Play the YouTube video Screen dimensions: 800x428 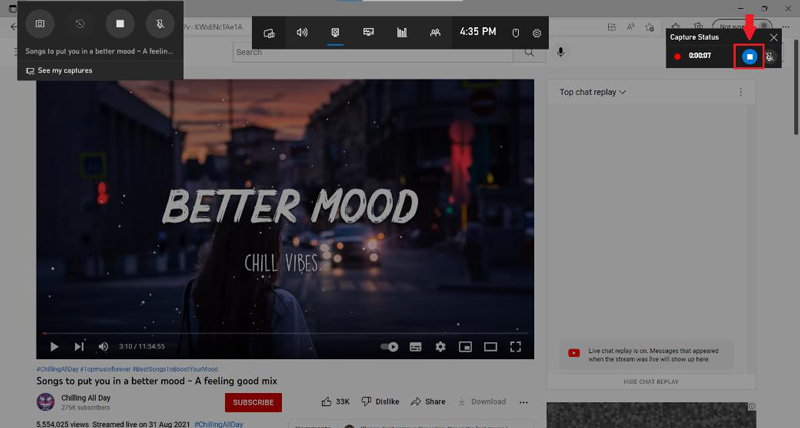(x=54, y=347)
